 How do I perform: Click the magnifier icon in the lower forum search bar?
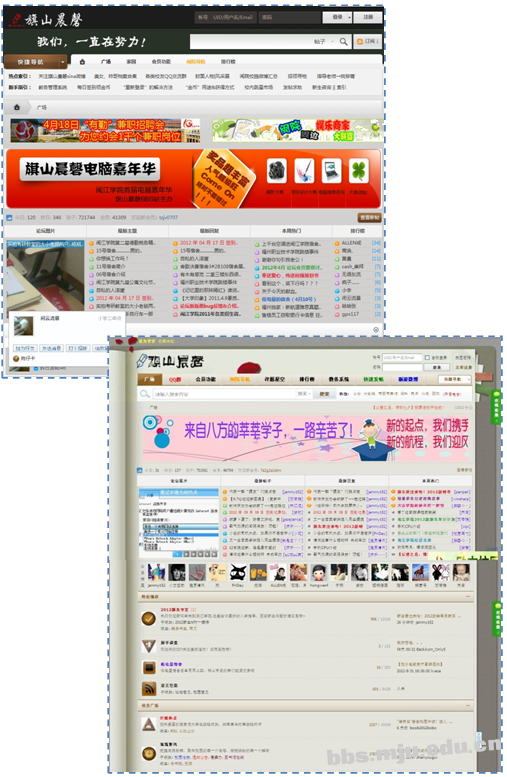coord(145,394)
